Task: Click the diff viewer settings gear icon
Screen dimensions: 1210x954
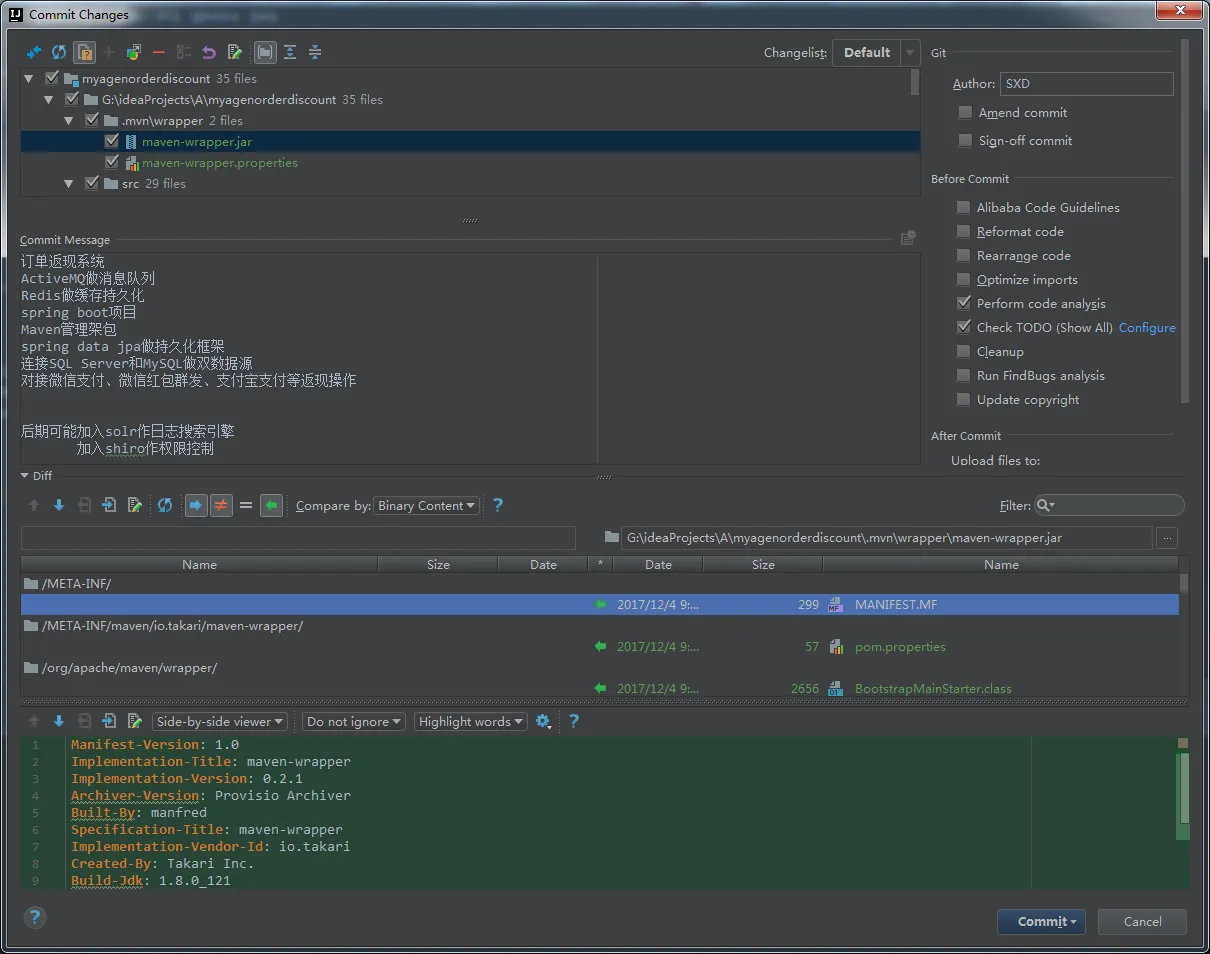Action: click(543, 721)
